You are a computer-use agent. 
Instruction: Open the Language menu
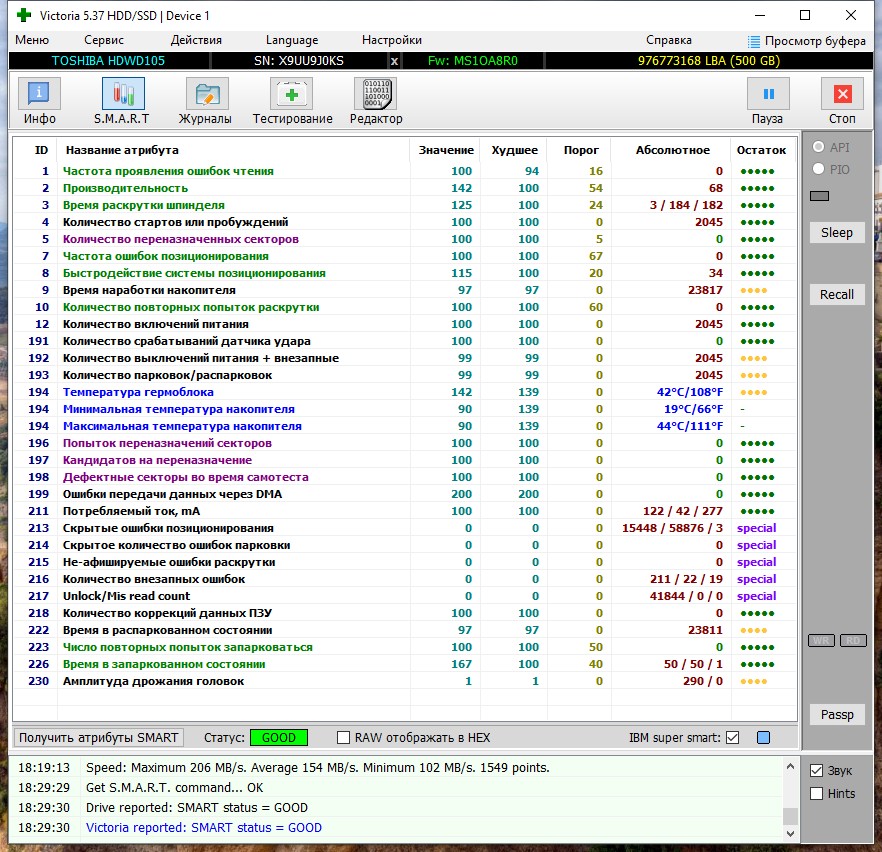[x=292, y=40]
